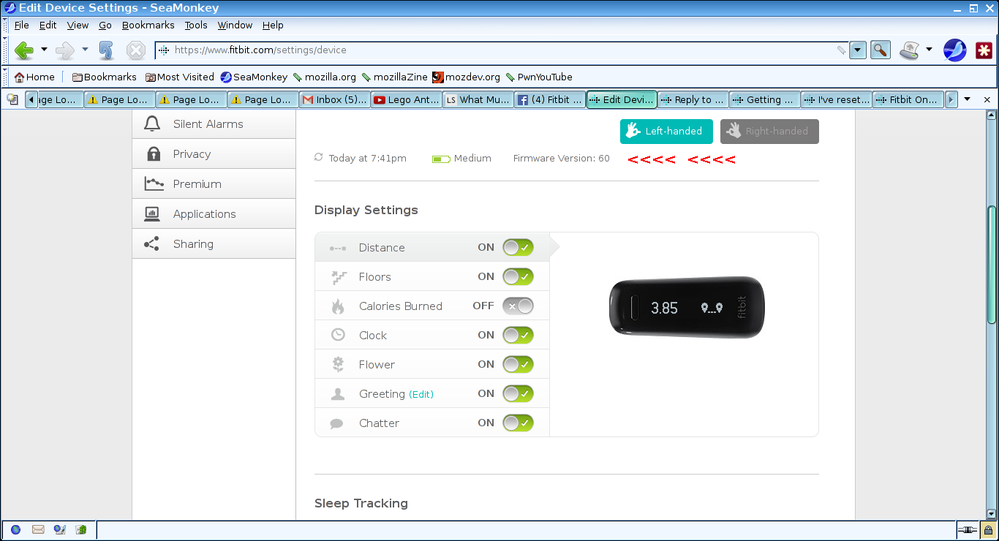This screenshot has height=541, width=999.
Task: Switch to the Inbox (5) tab
Action: coord(334,99)
